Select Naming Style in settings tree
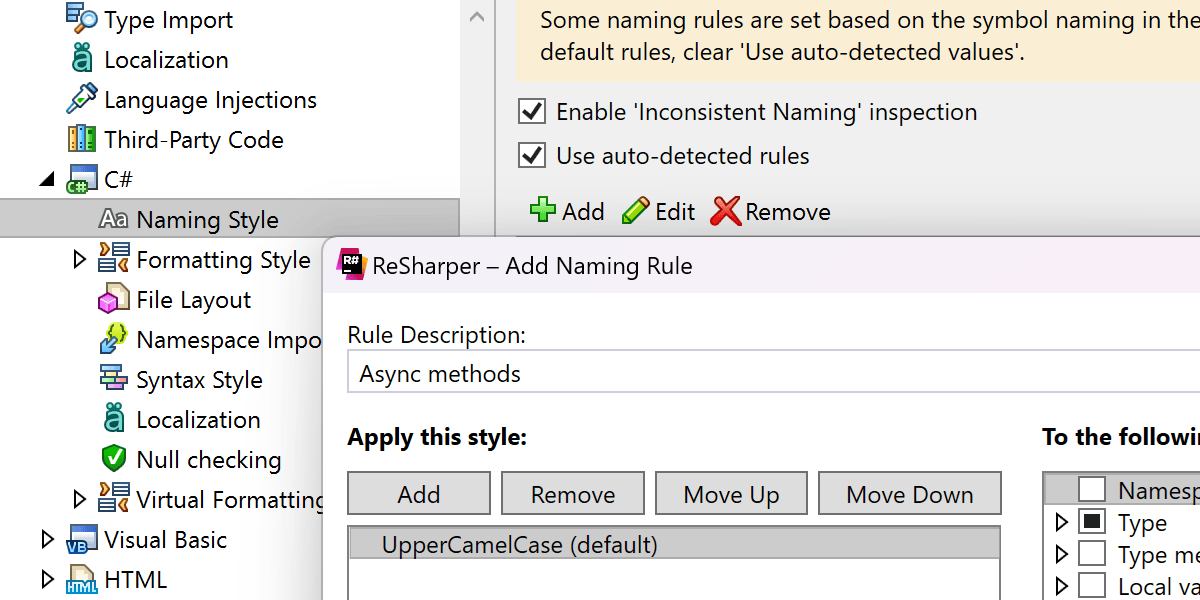The width and height of the screenshot is (1200, 600). click(x=207, y=219)
